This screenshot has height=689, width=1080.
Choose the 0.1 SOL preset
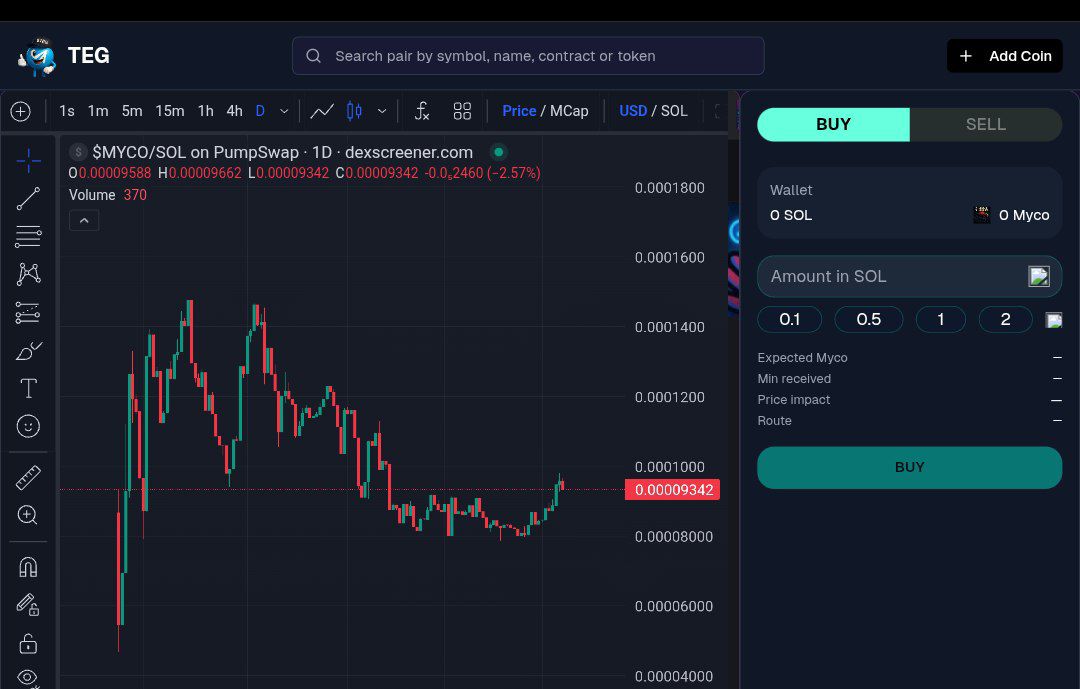click(x=790, y=319)
